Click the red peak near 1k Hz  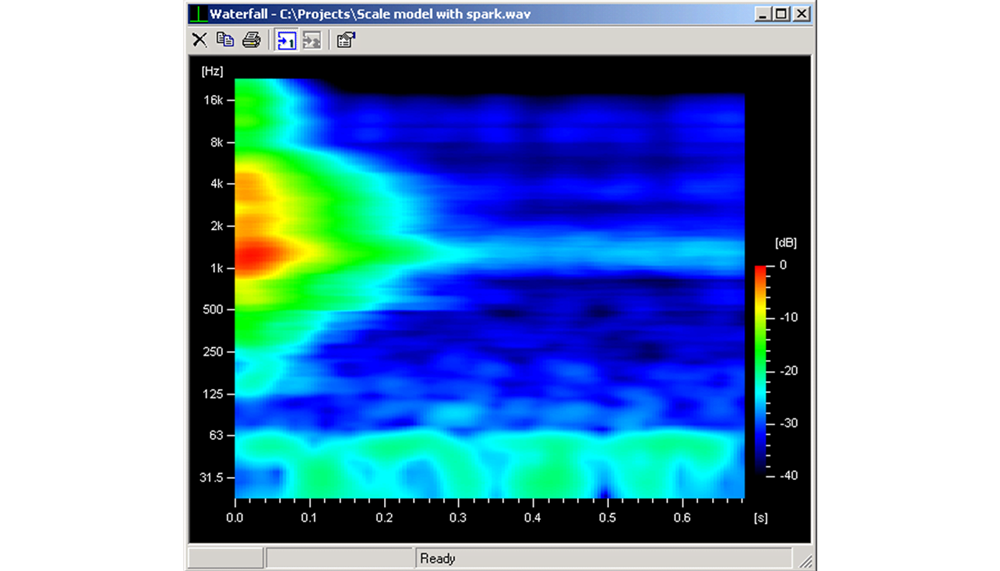pos(250,256)
